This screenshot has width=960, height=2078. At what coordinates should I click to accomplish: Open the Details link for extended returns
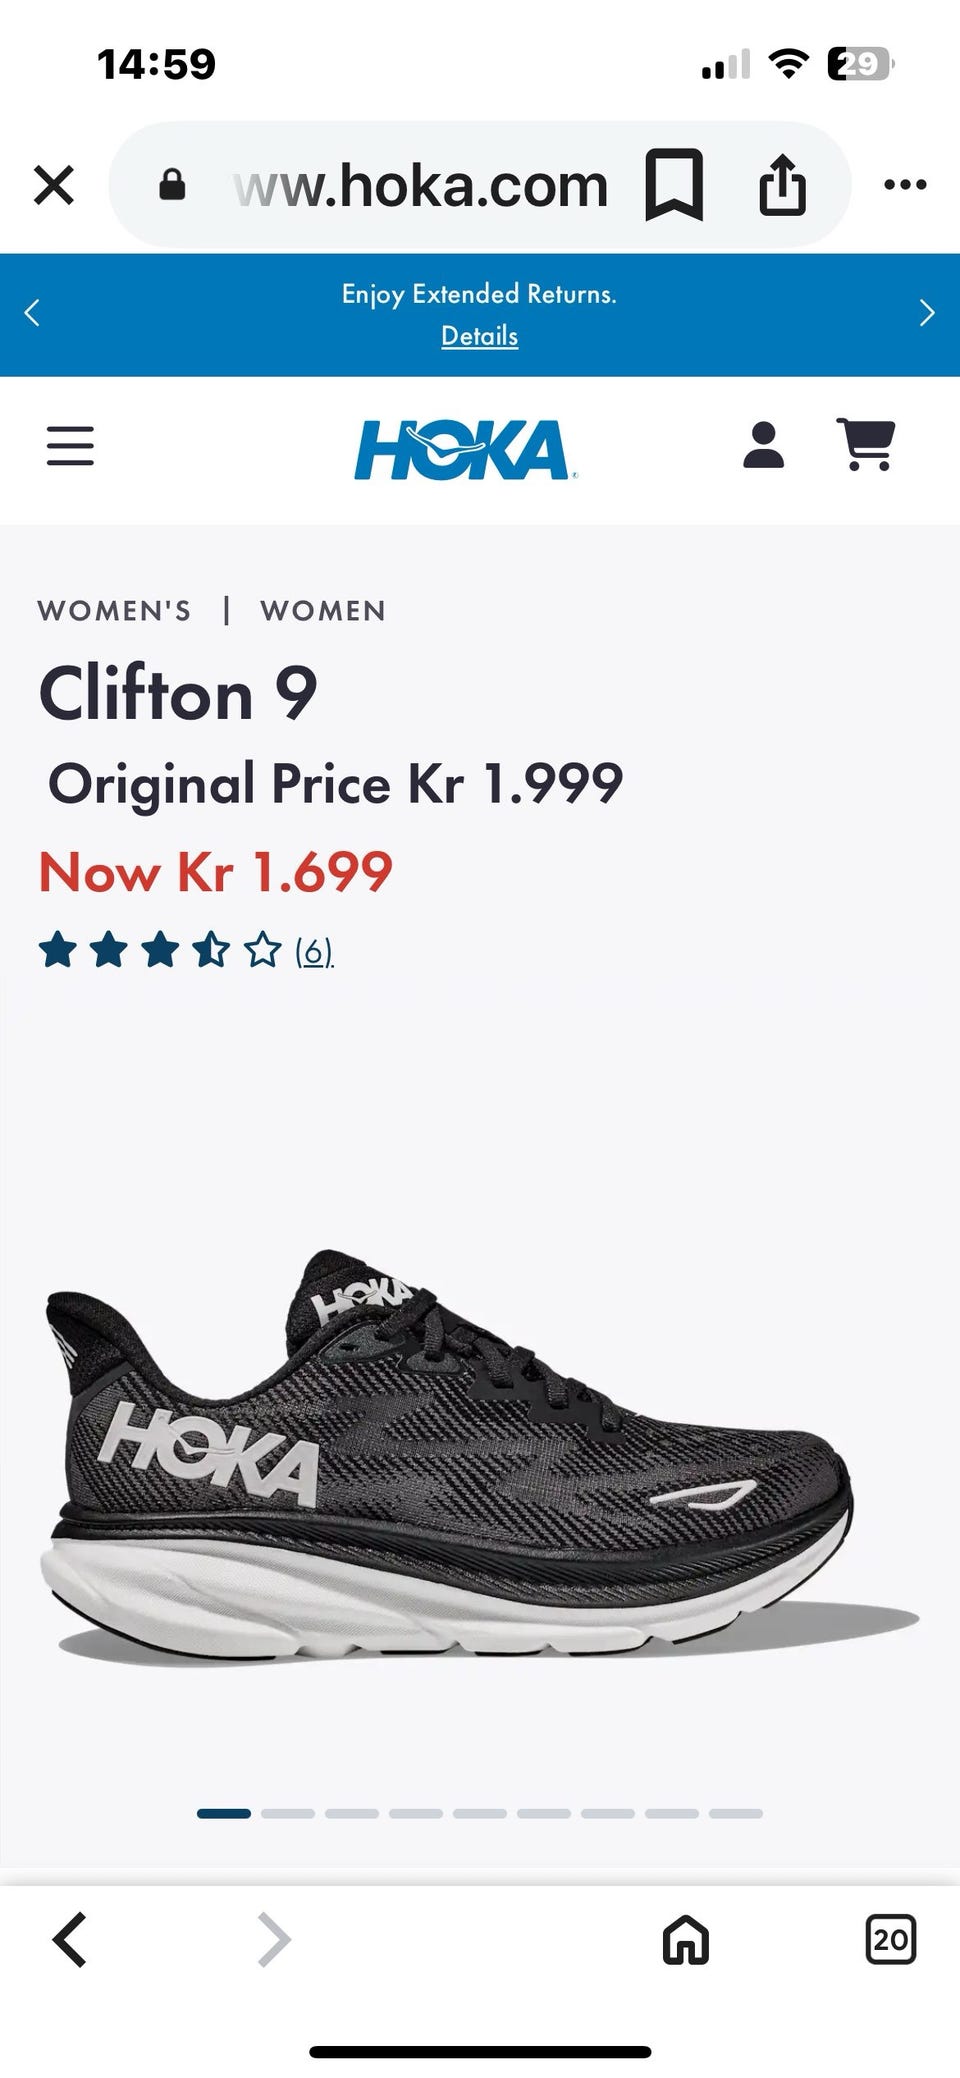point(480,336)
